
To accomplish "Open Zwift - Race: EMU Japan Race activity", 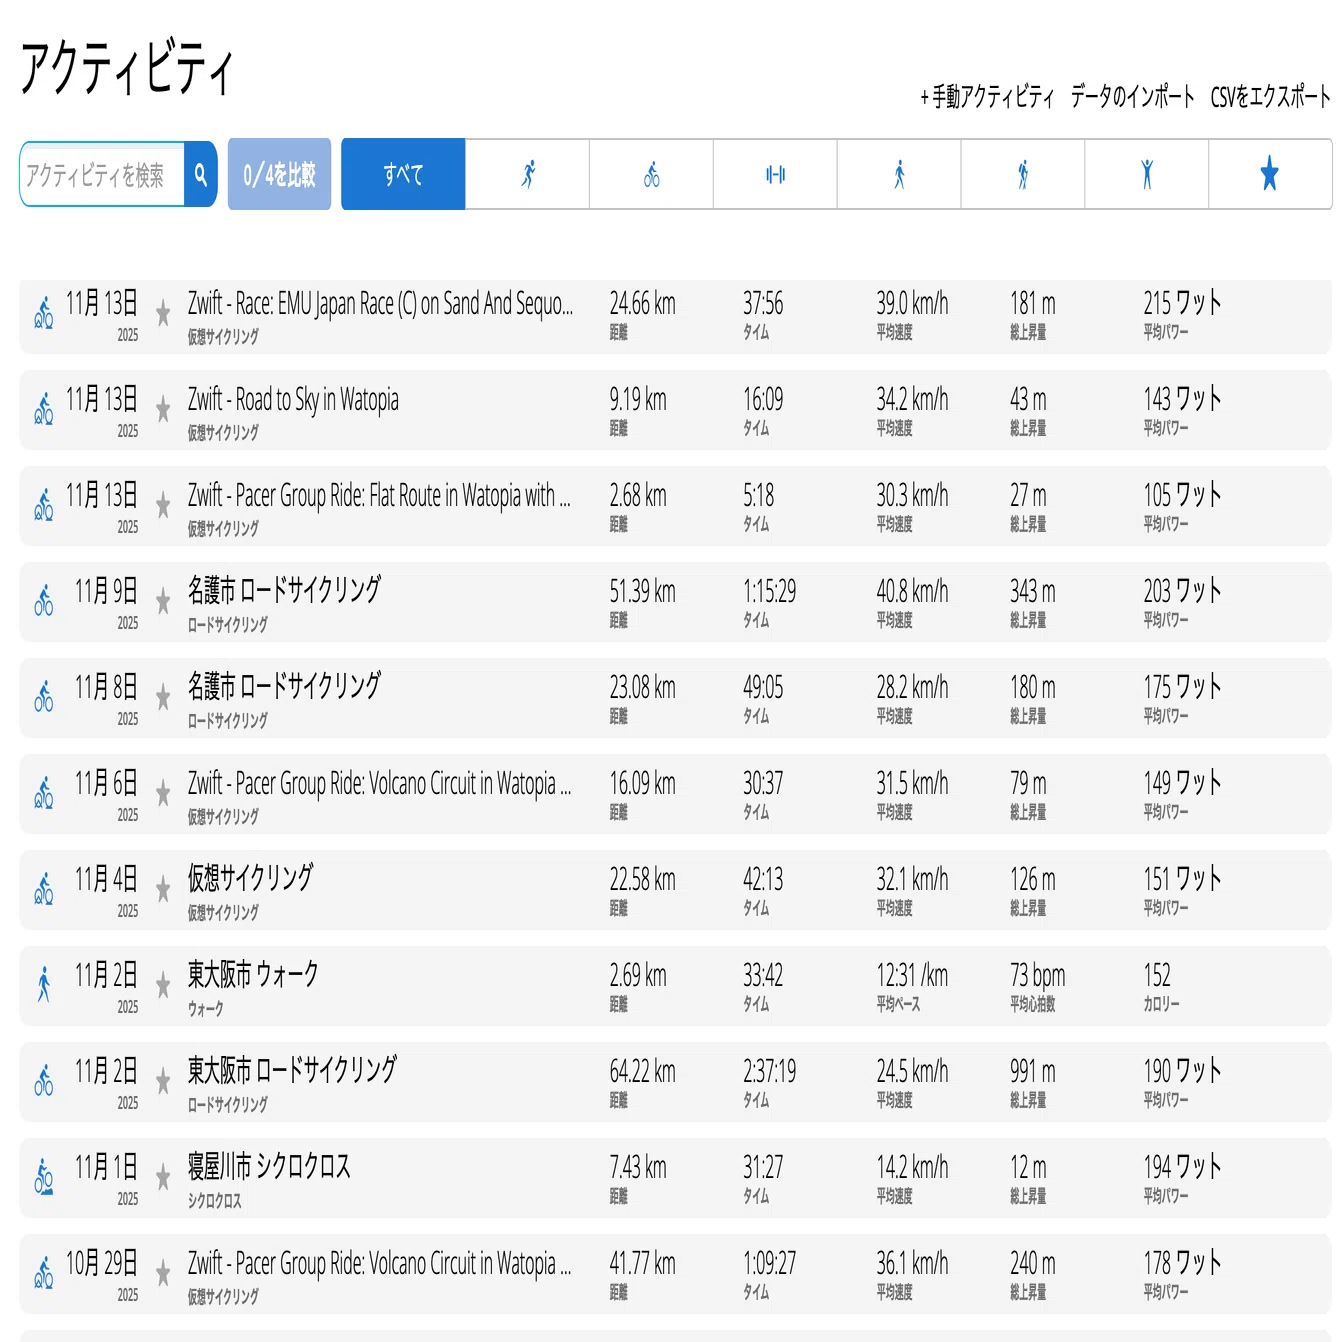I will [x=380, y=304].
